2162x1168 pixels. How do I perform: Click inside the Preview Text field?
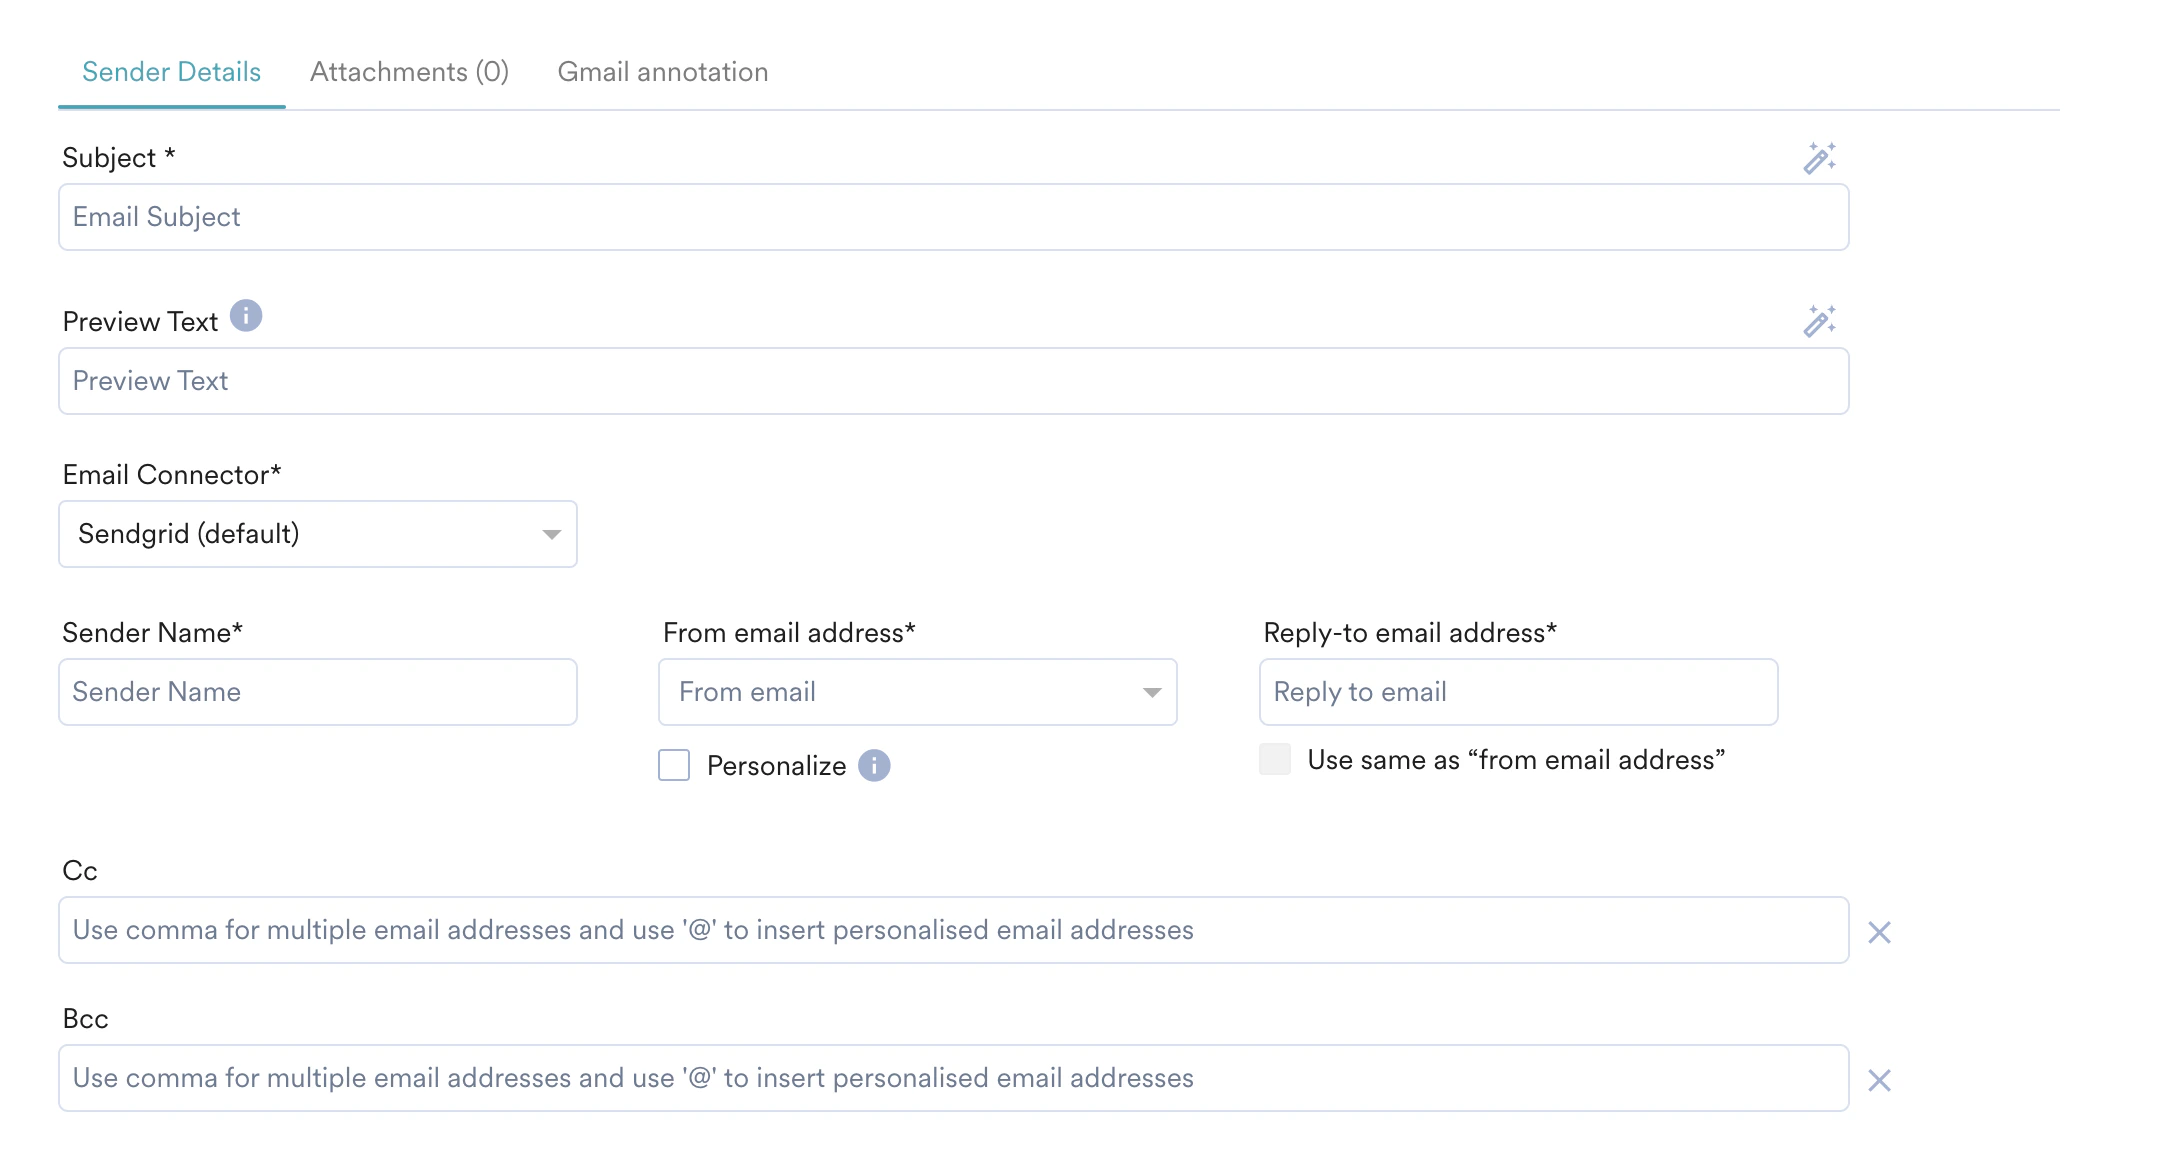click(950, 380)
